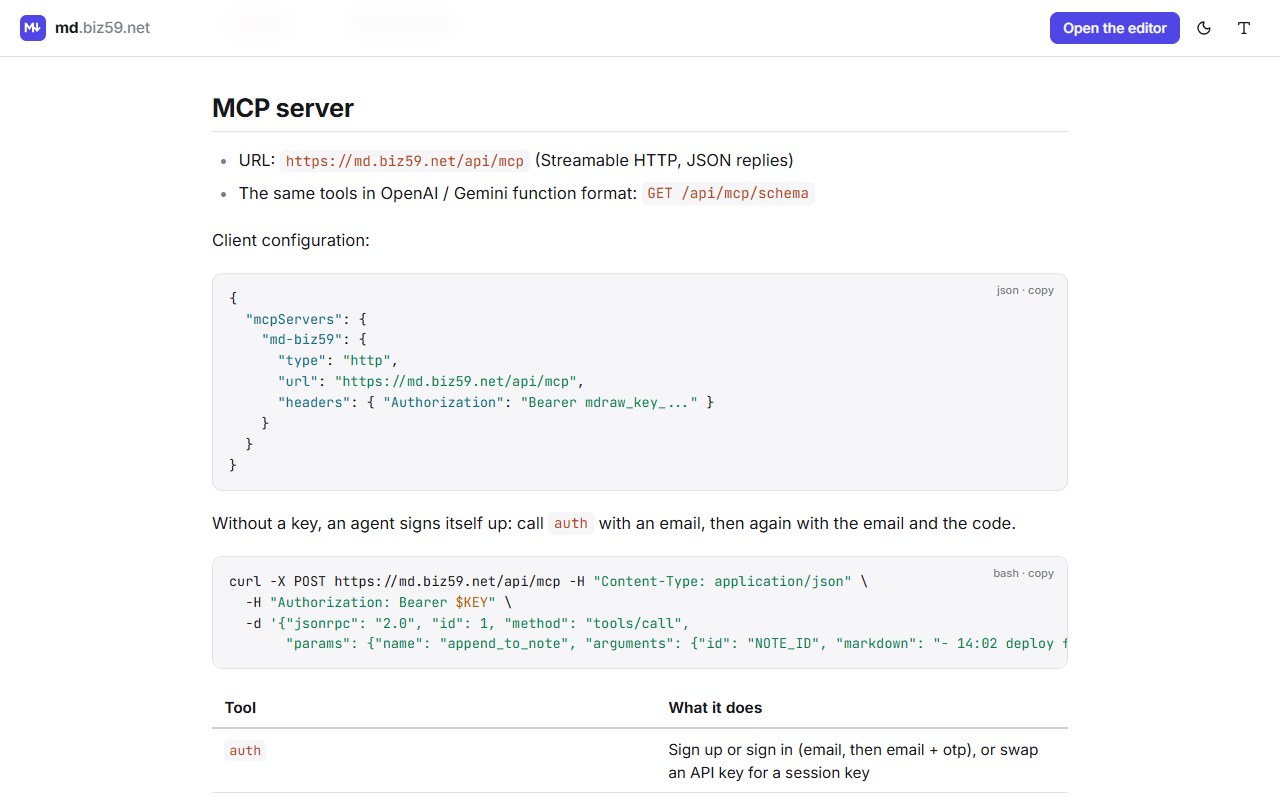The image size is (1280, 800).
Task: Click the "Client configuration:" text
Action: 291,240
